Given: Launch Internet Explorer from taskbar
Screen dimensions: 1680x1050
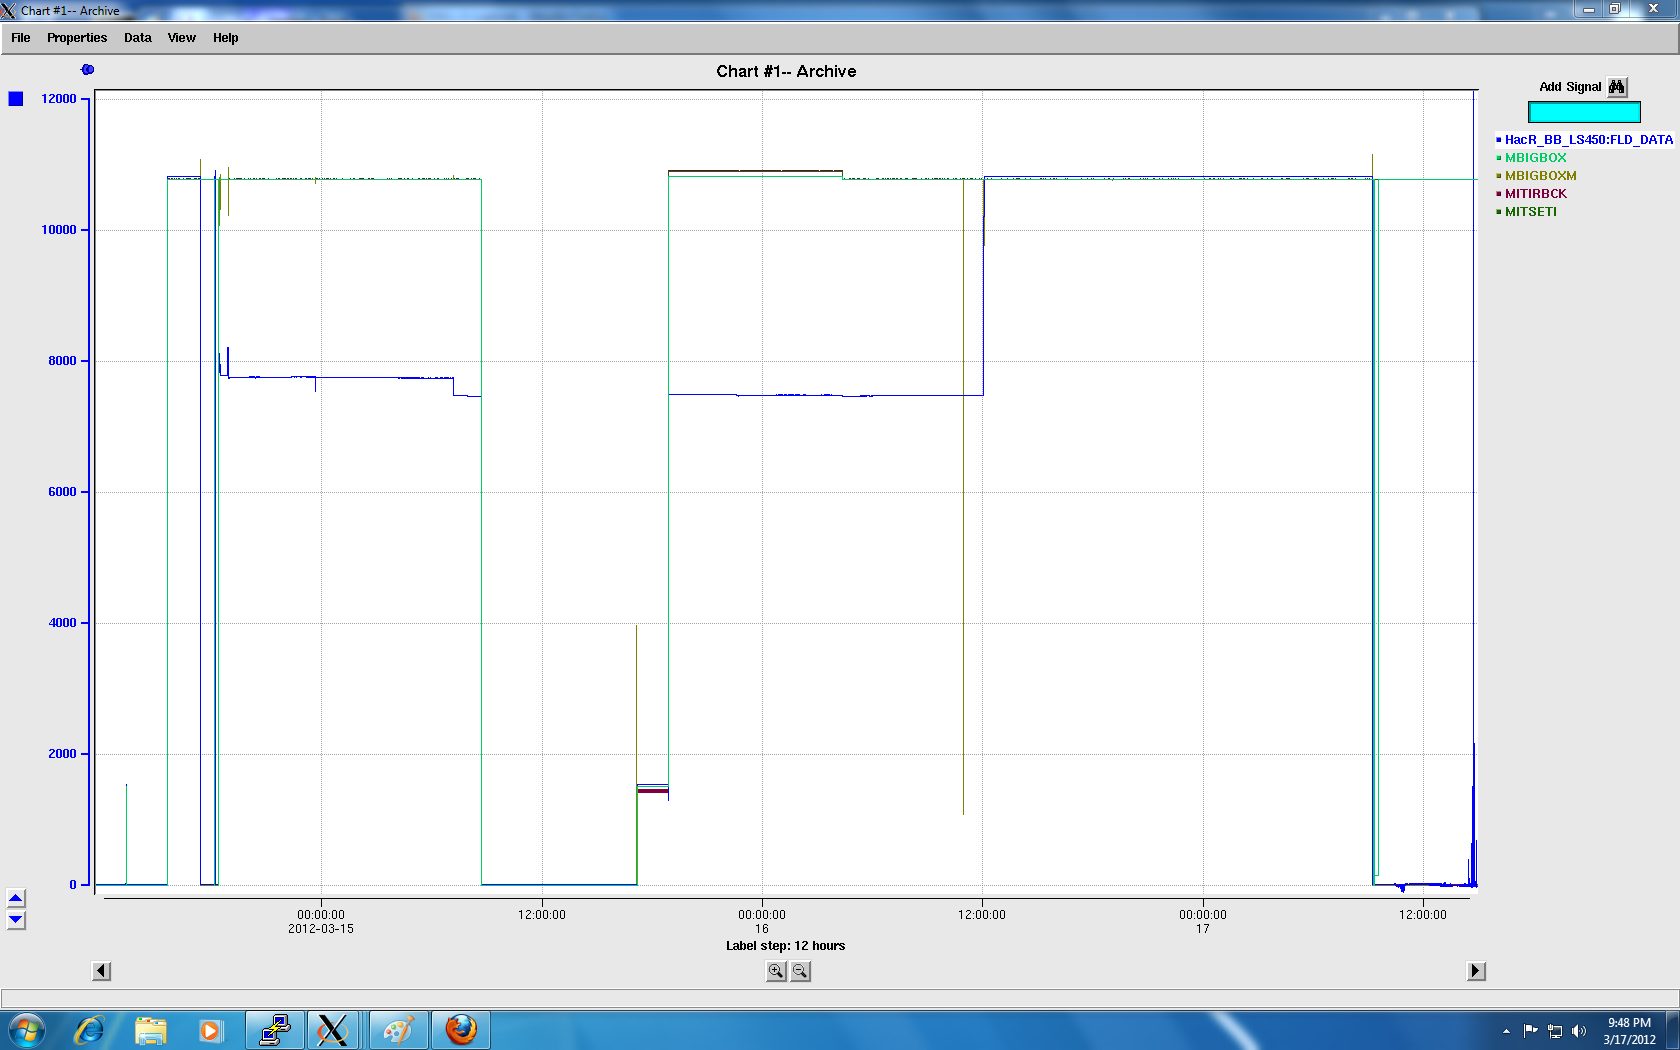Looking at the screenshot, I should click(x=89, y=1030).
